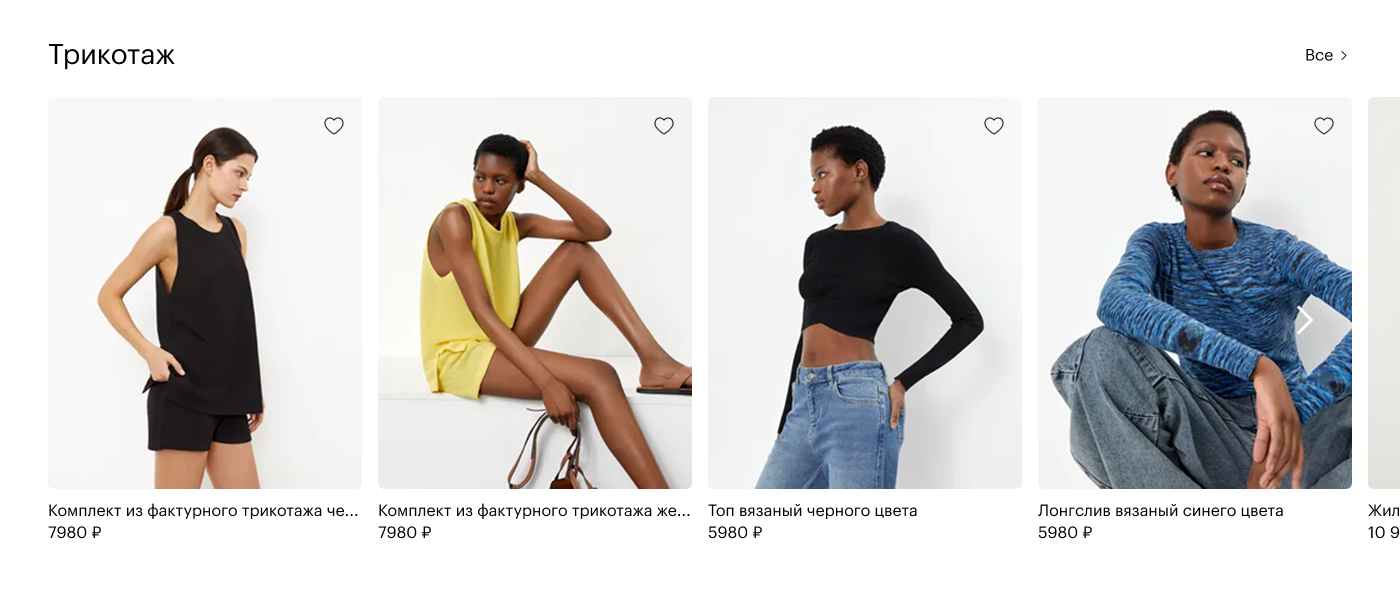This screenshot has width=1400, height=590.
Task: View the blue longsleeve model photo
Action: pyautogui.click(x=1195, y=293)
